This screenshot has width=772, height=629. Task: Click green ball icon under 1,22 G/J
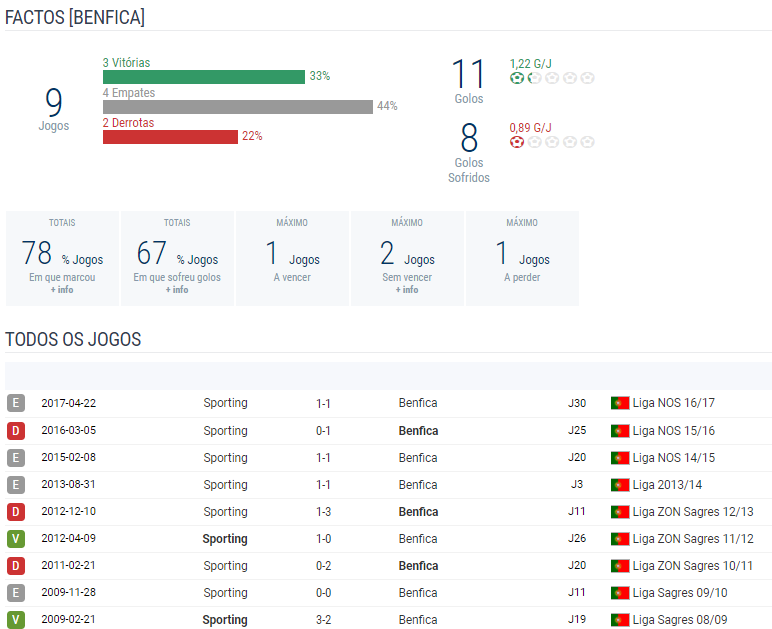click(x=516, y=78)
